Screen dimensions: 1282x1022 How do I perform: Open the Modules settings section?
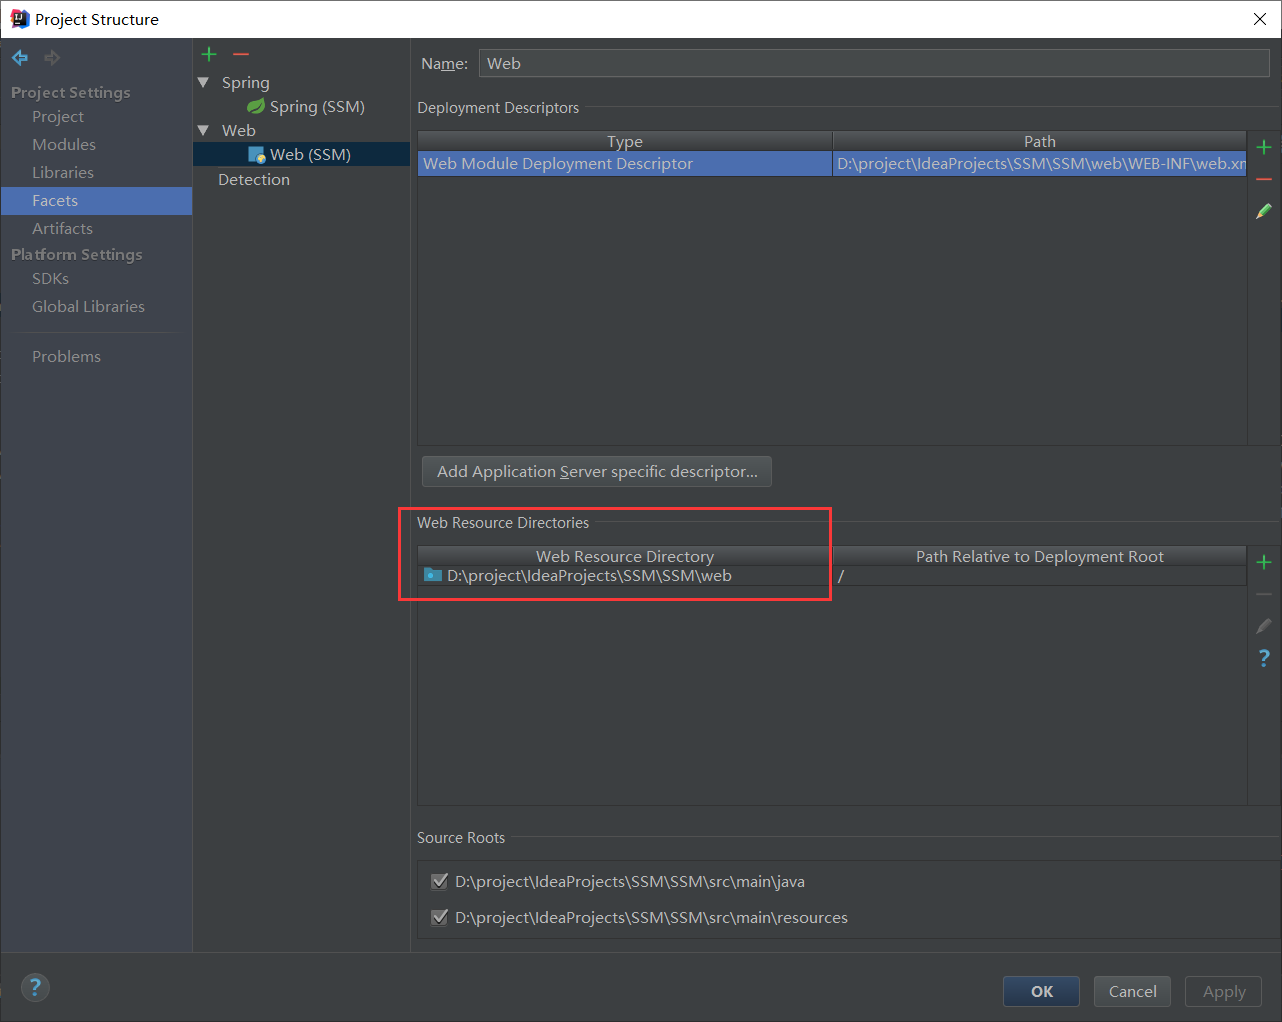click(64, 145)
